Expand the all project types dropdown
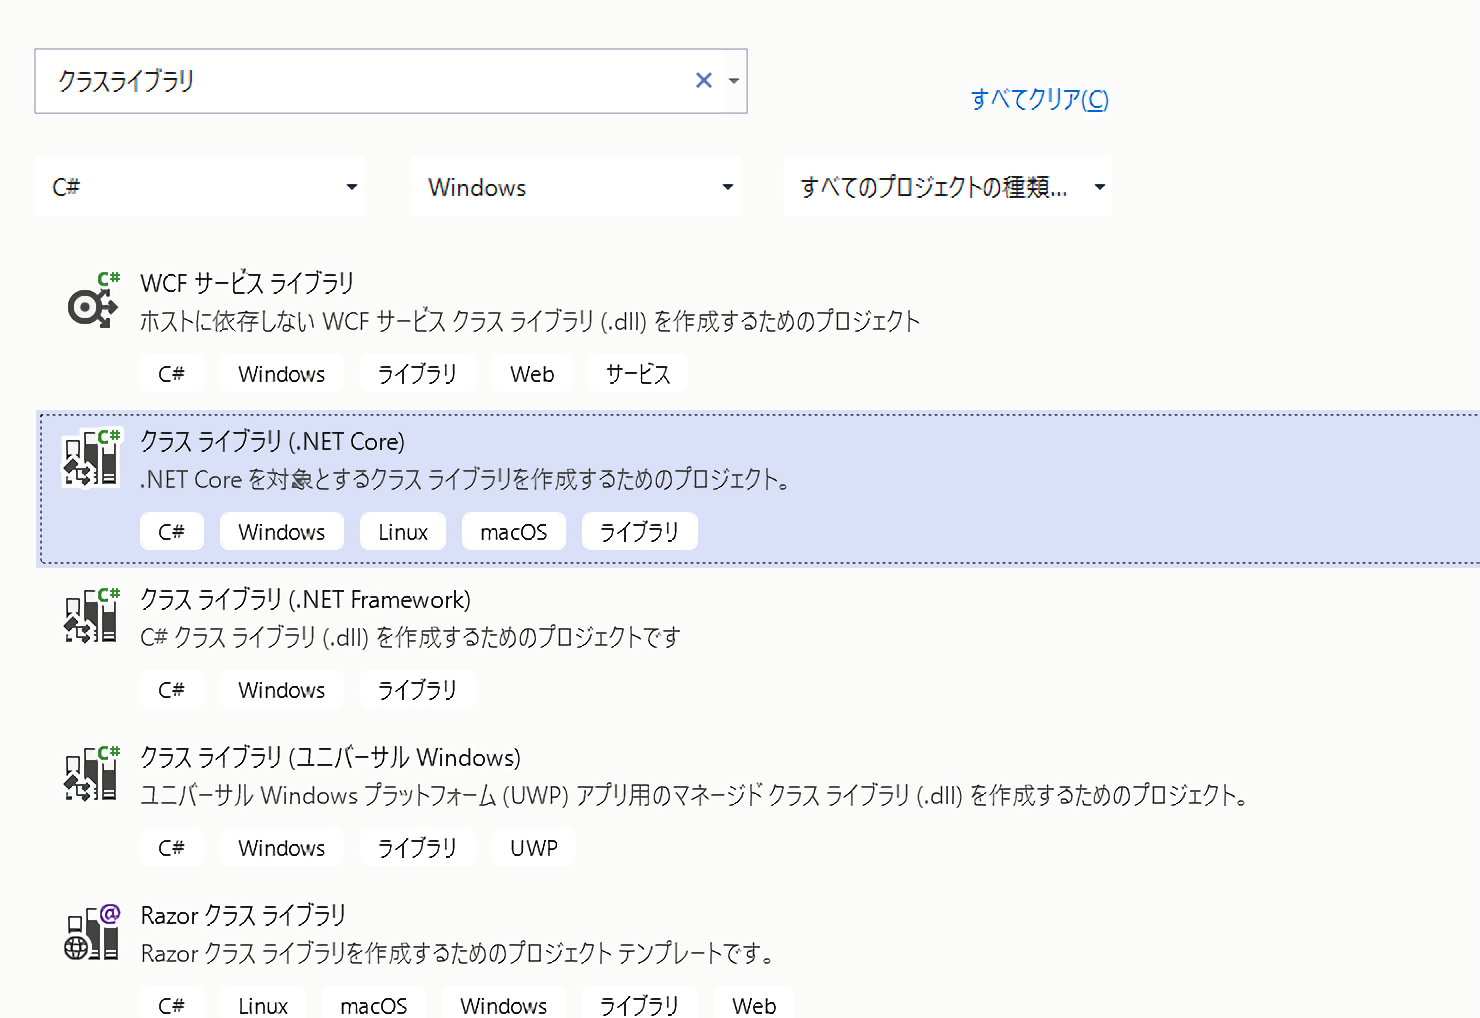The image size is (1480, 1018). coord(947,187)
